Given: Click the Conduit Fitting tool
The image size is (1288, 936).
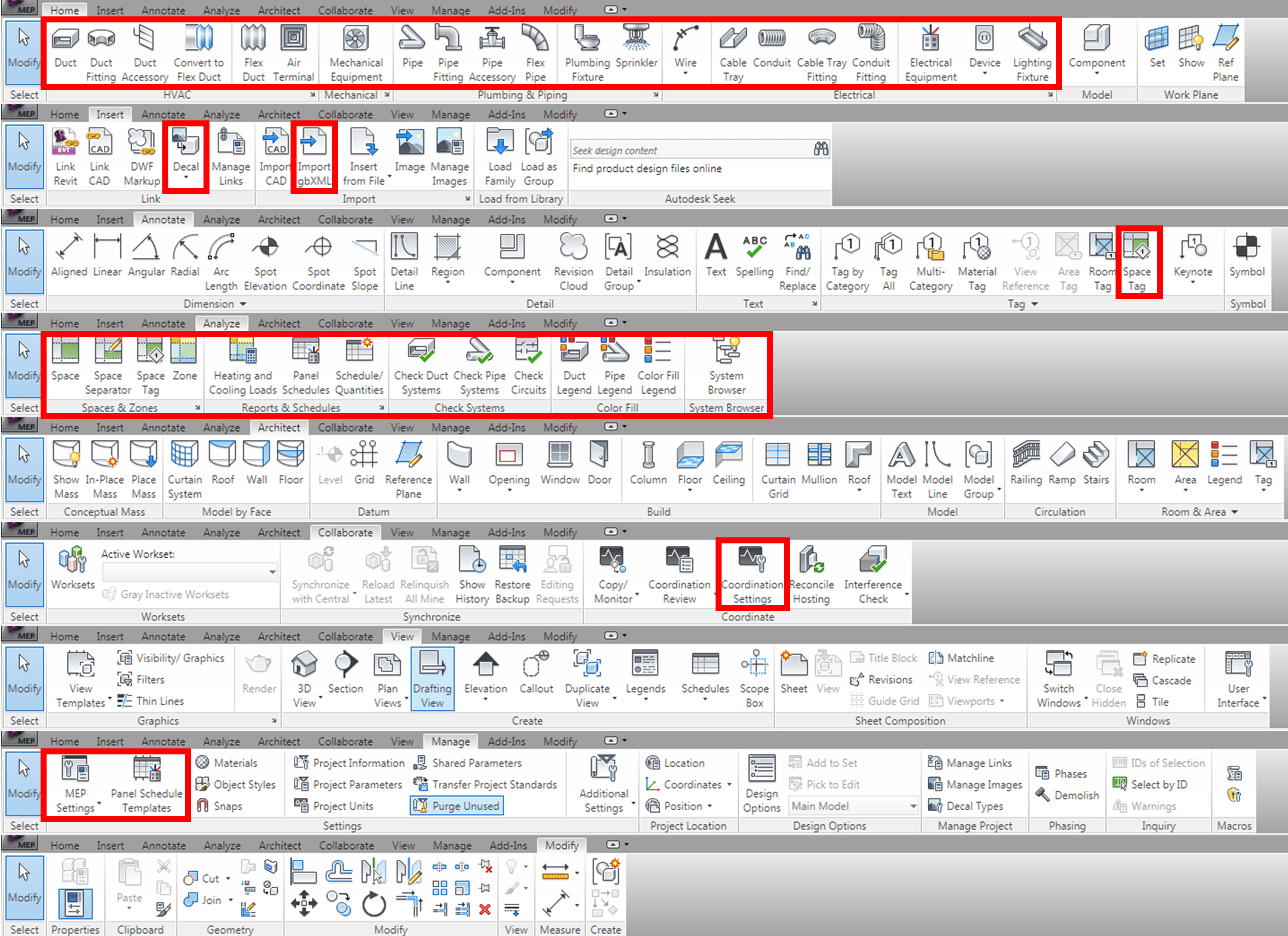Looking at the screenshot, I should [x=871, y=52].
